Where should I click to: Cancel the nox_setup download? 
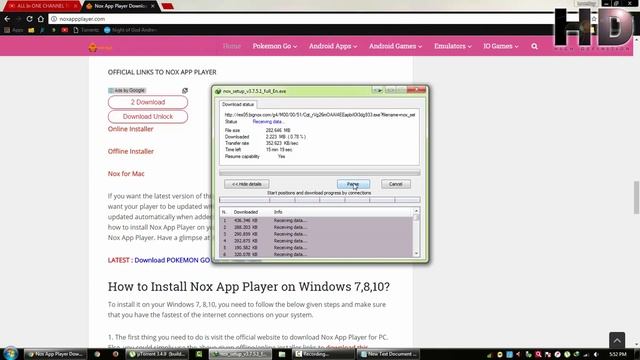tap(396, 184)
